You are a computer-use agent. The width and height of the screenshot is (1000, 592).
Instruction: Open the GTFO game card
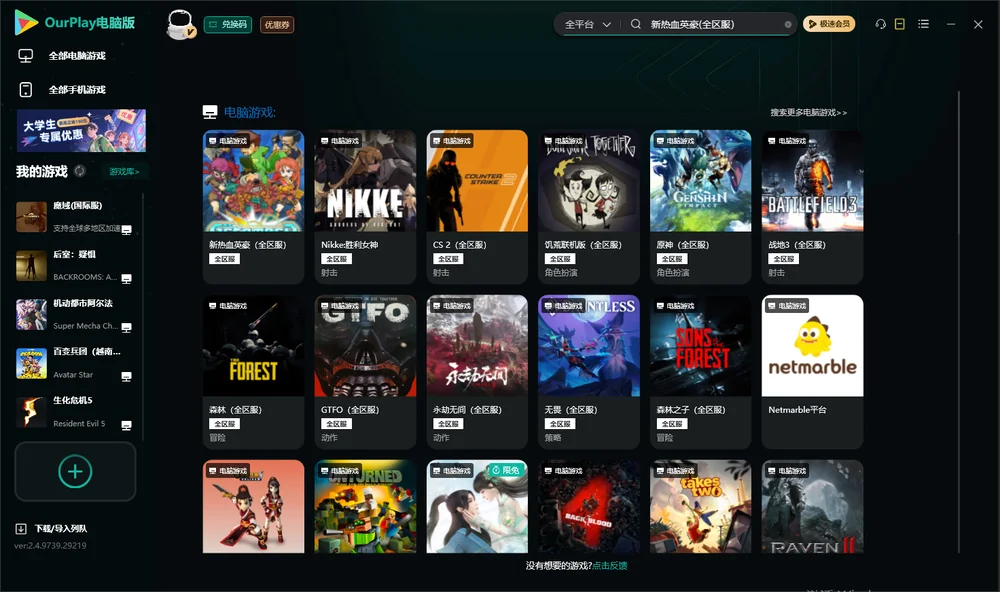365,372
